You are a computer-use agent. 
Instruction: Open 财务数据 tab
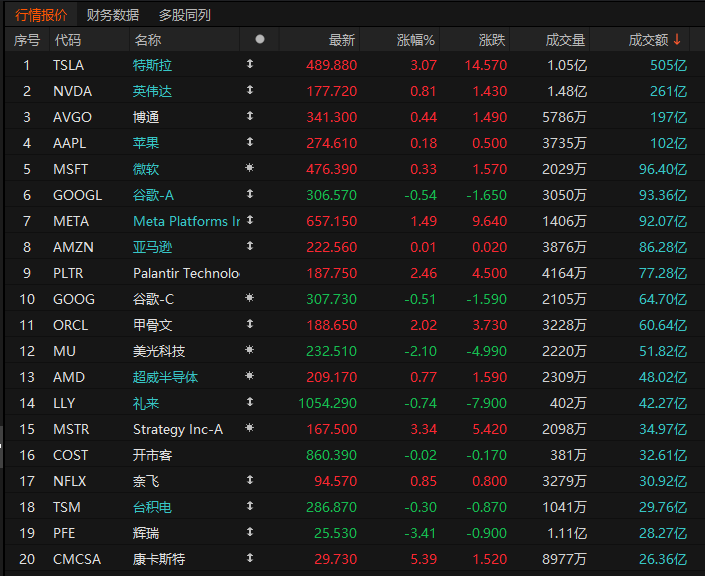coord(112,15)
